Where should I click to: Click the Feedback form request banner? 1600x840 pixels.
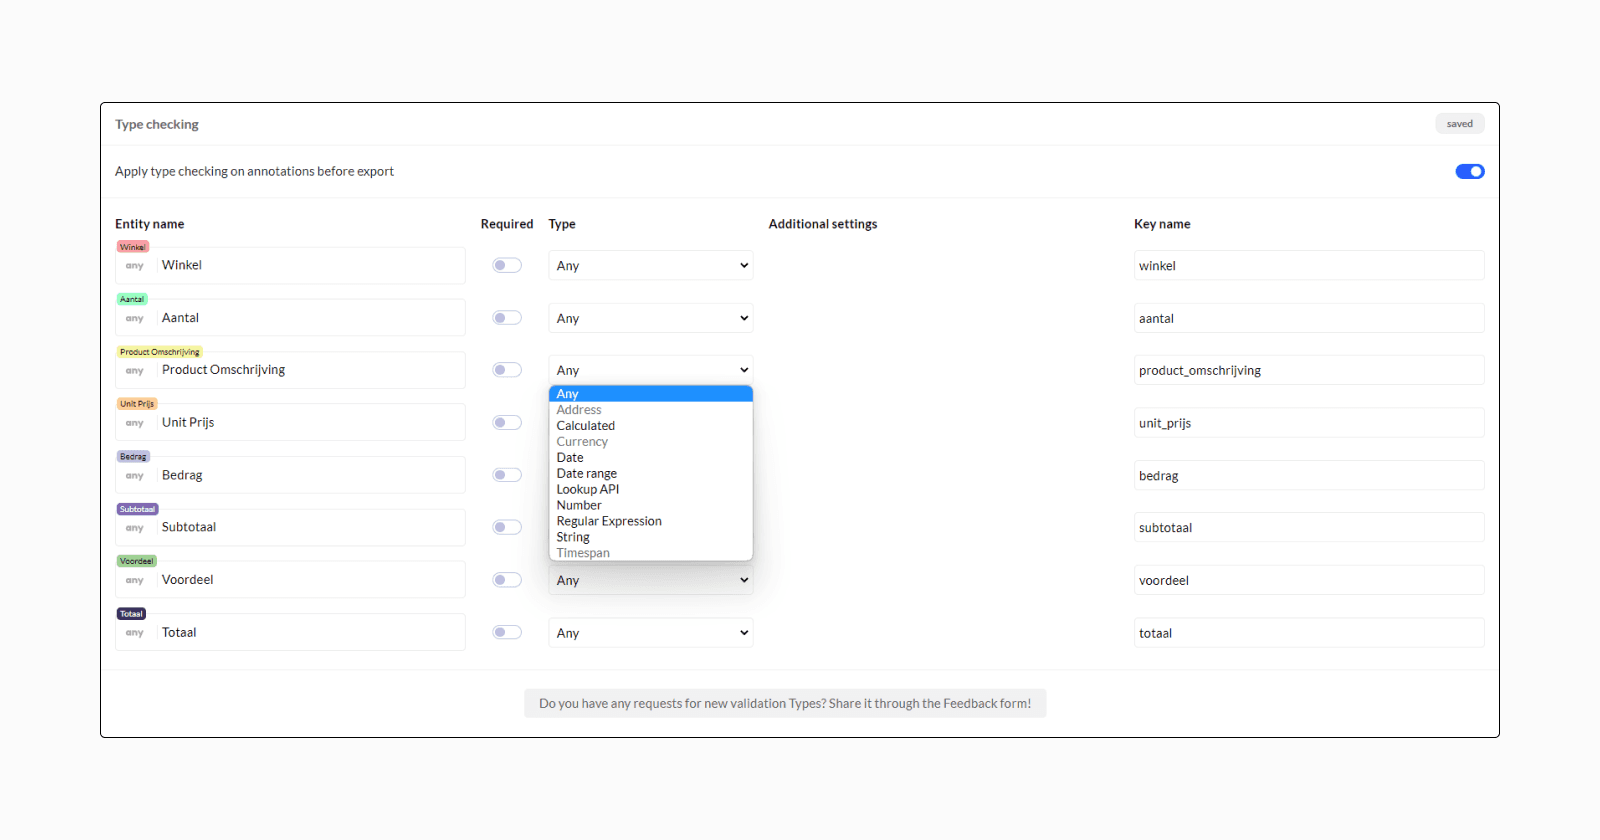tap(785, 704)
